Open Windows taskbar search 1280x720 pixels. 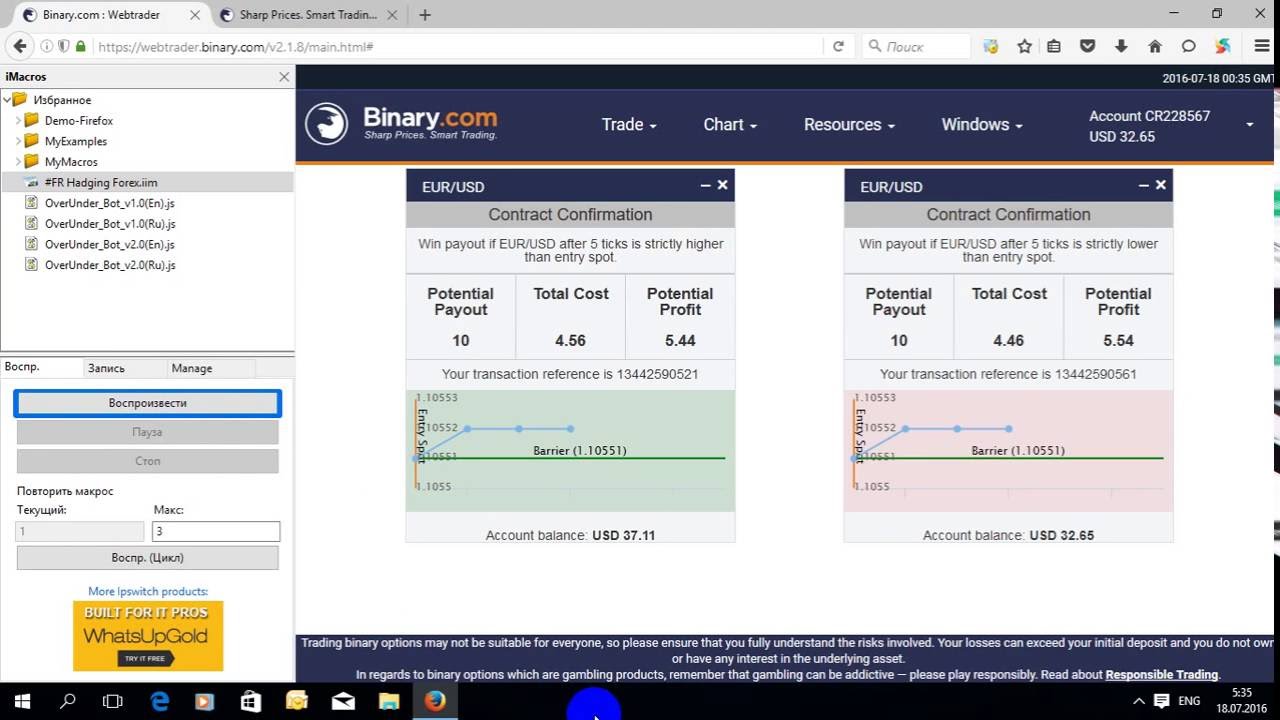click(68, 701)
